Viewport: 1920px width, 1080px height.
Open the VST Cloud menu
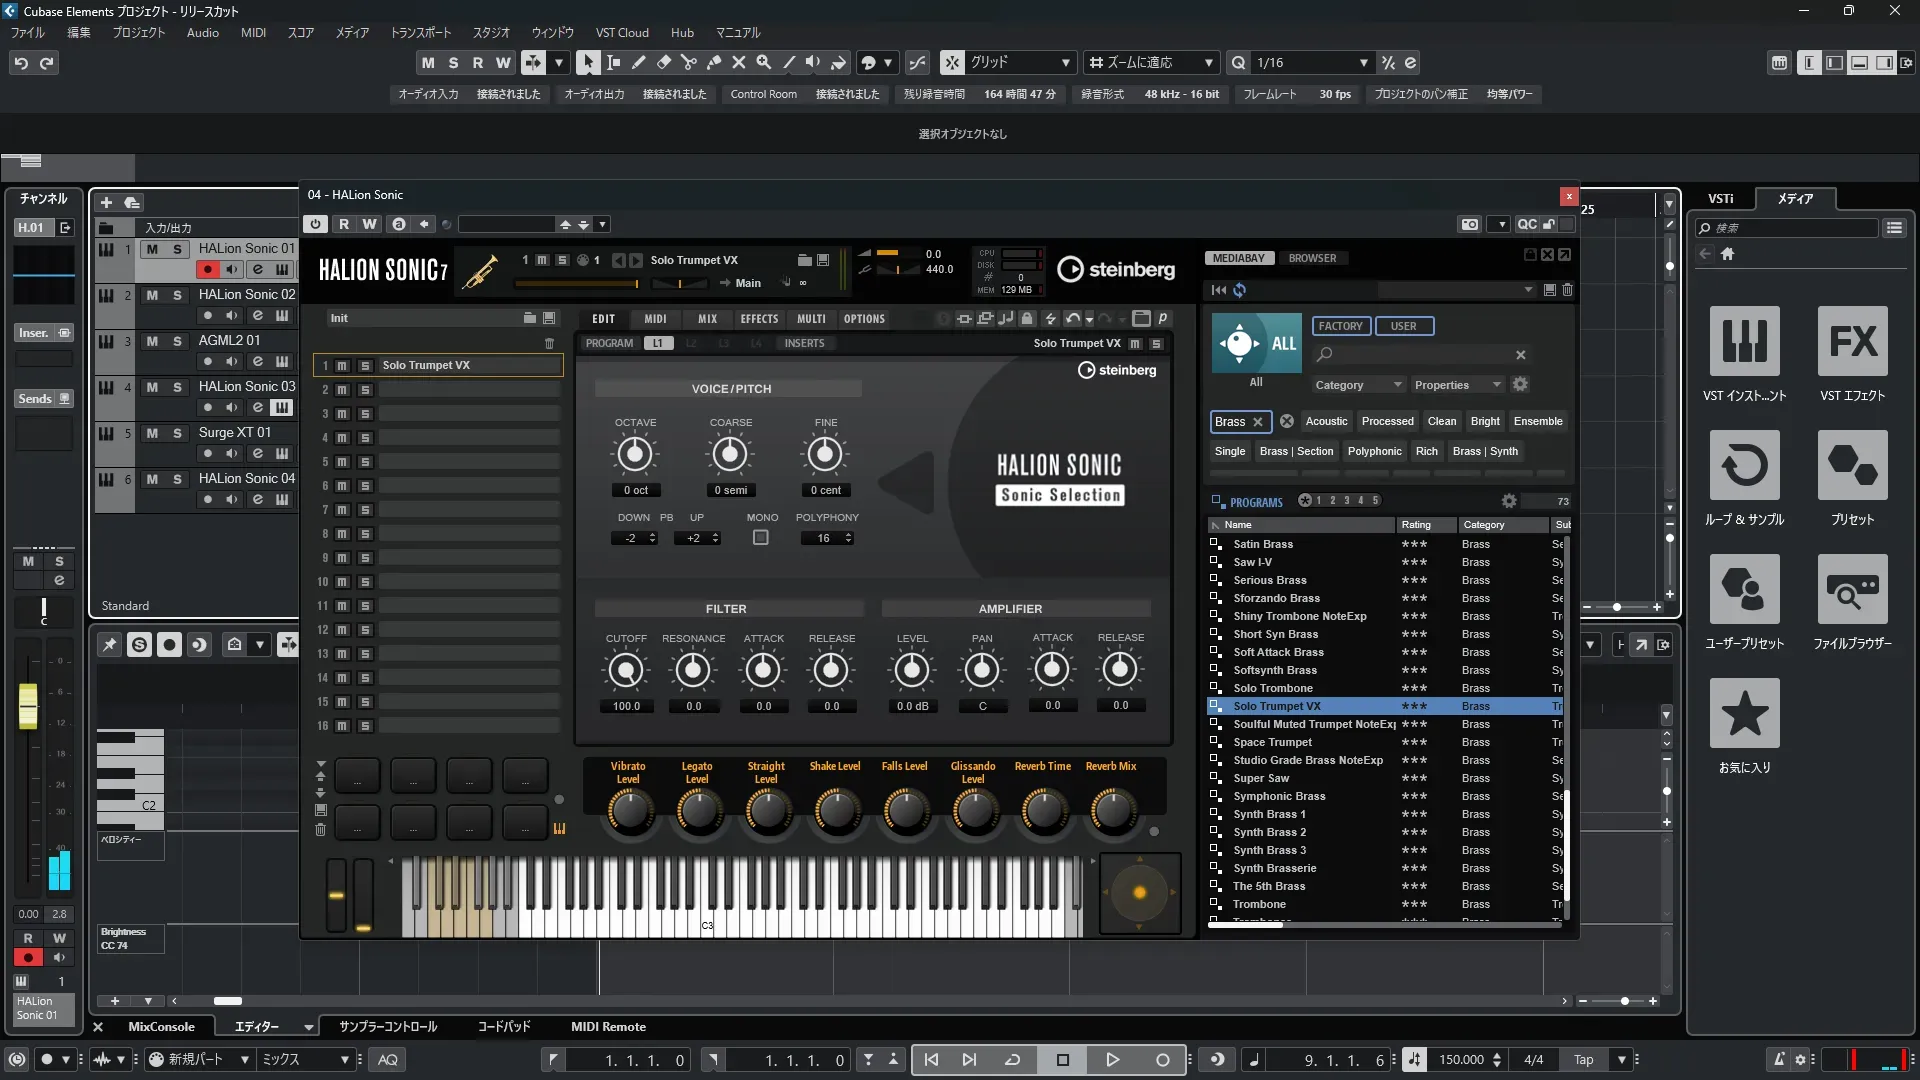[x=621, y=32]
